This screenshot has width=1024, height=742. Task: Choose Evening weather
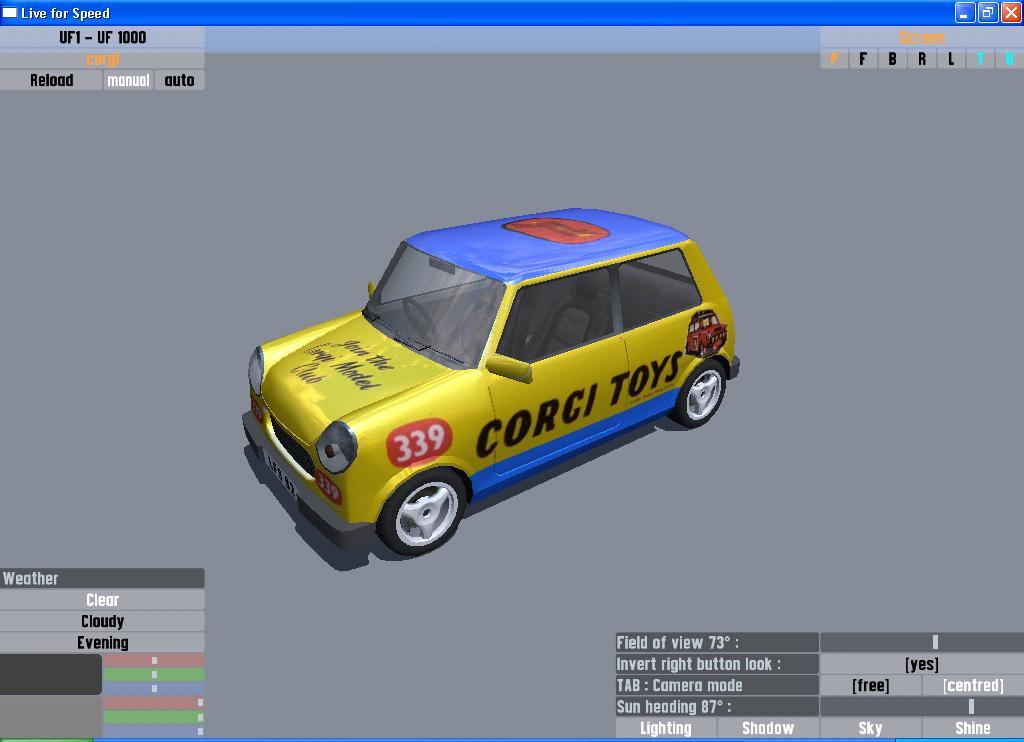click(103, 643)
